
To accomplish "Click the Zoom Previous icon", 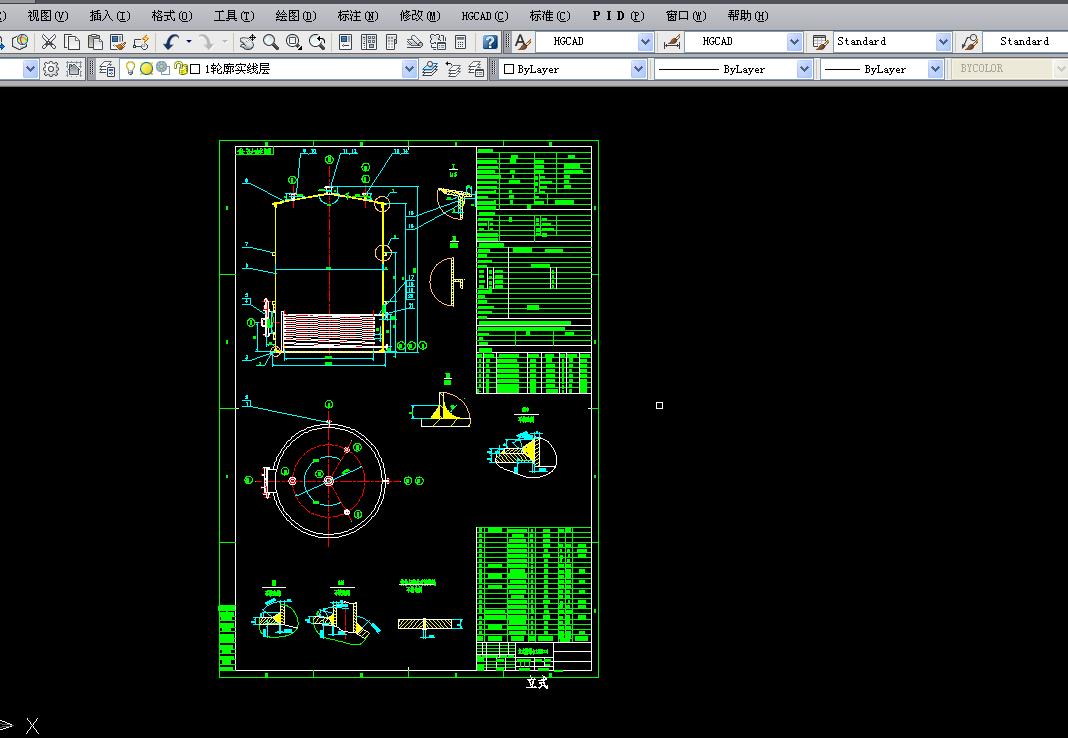I will tap(317, 42).
